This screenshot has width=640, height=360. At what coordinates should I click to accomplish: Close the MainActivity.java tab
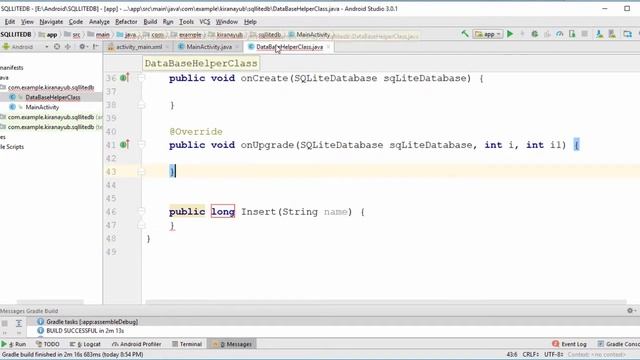pyautogui.click(x=237, y=47)
